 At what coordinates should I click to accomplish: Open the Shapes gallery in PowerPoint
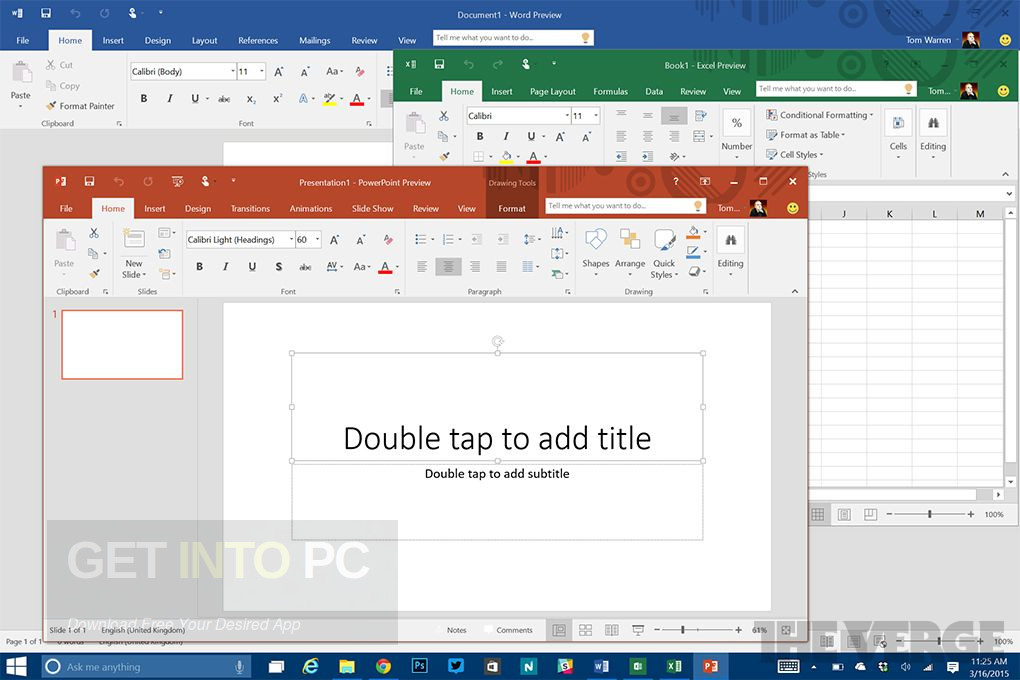tap(595, 252)
